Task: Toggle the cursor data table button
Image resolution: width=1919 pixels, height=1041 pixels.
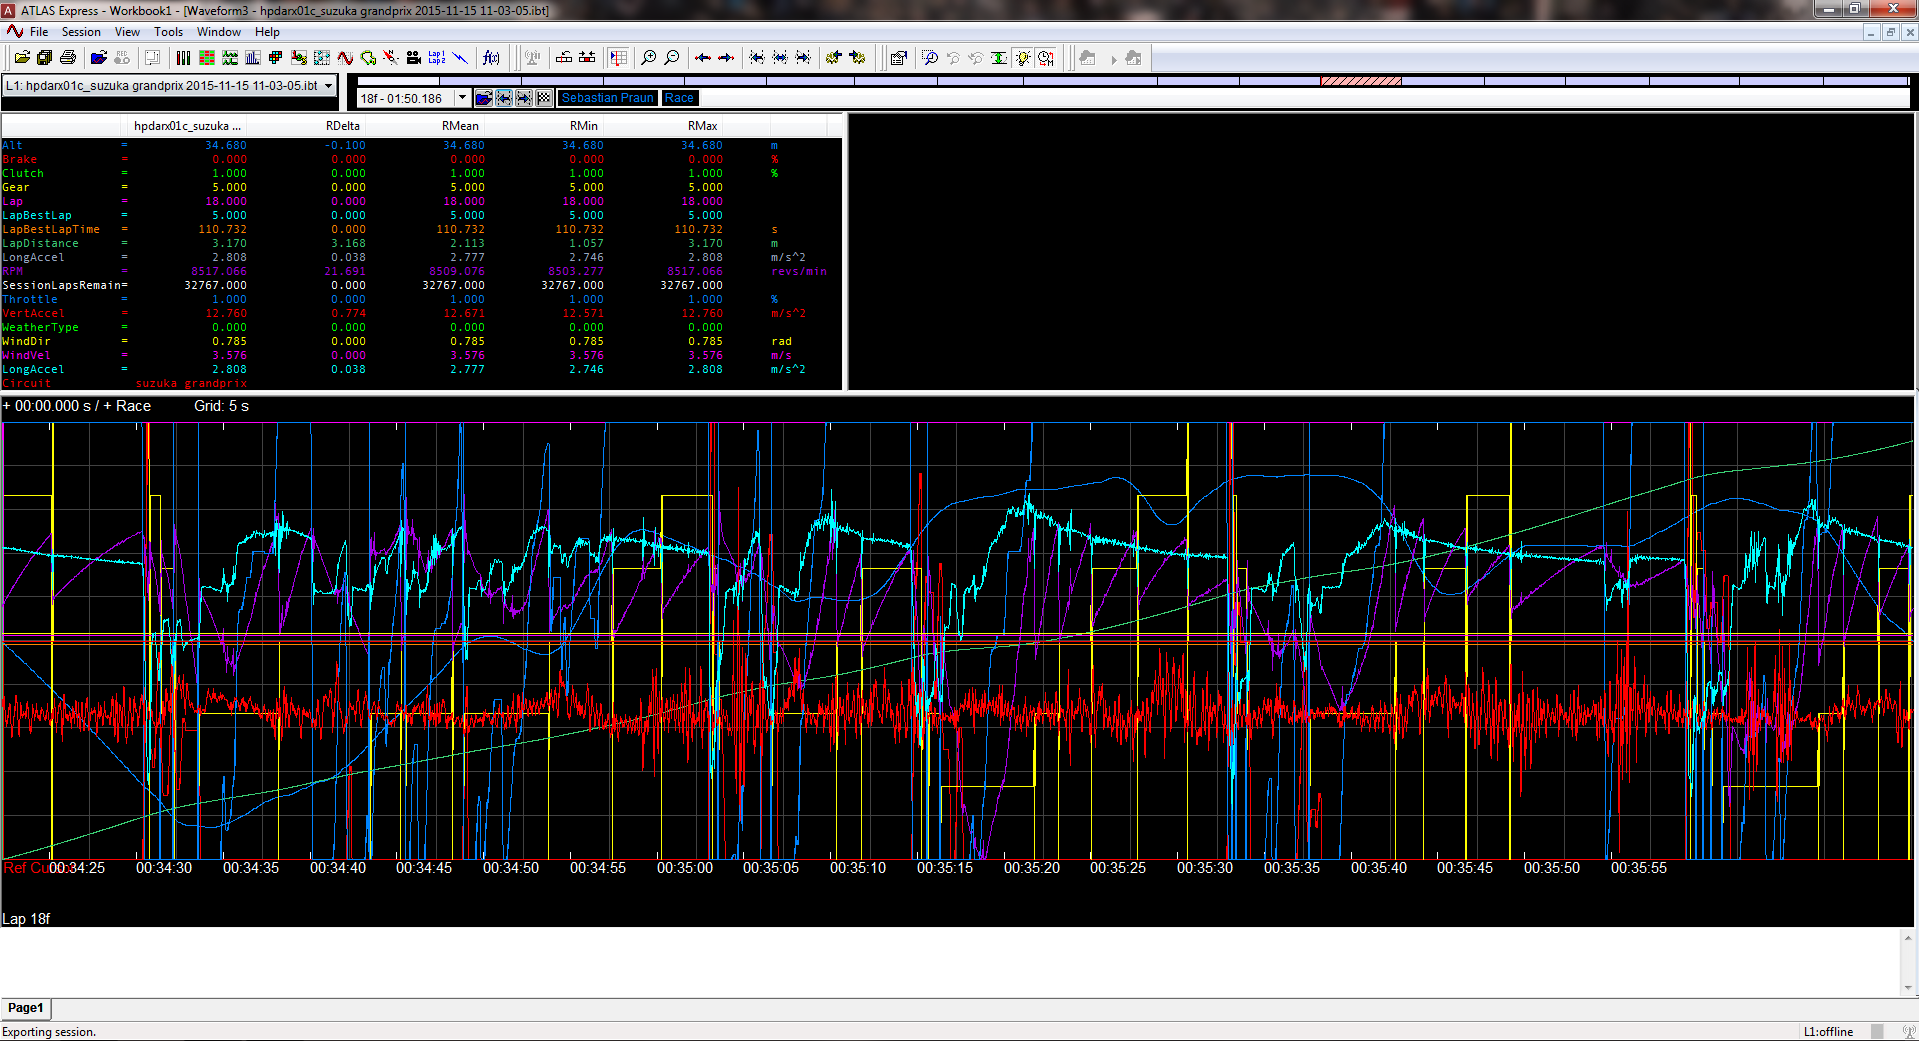Action: (x=619, y=58)
